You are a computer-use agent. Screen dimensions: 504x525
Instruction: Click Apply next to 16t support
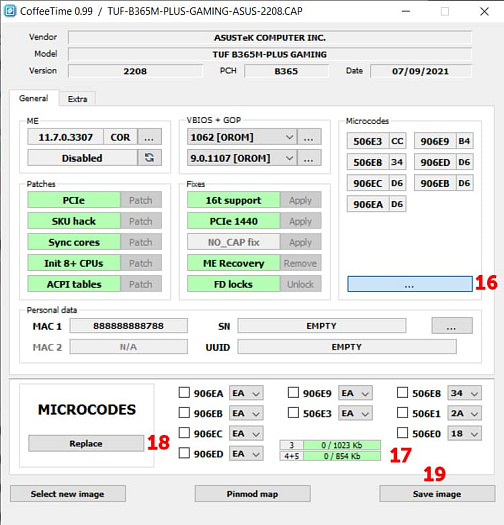pyautogui.click(x=301, y=200)
